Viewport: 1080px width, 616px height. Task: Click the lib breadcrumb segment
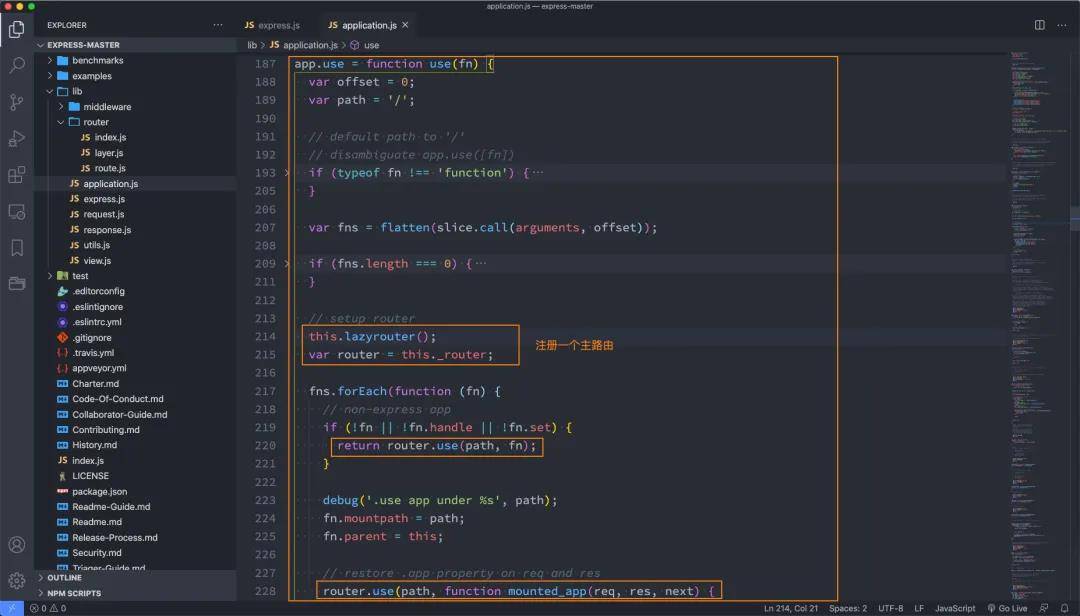pyautogui.click(x=252, y=45)
